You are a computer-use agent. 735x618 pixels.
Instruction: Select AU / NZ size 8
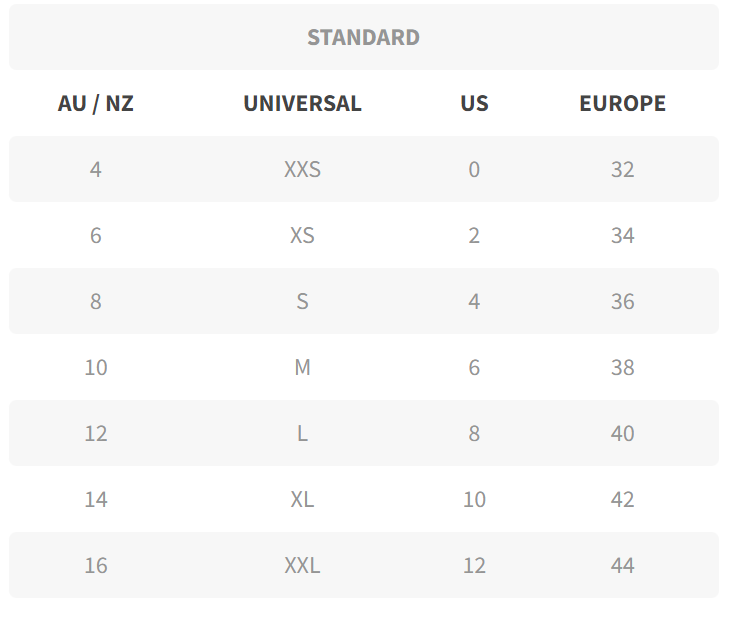point(96,301)
